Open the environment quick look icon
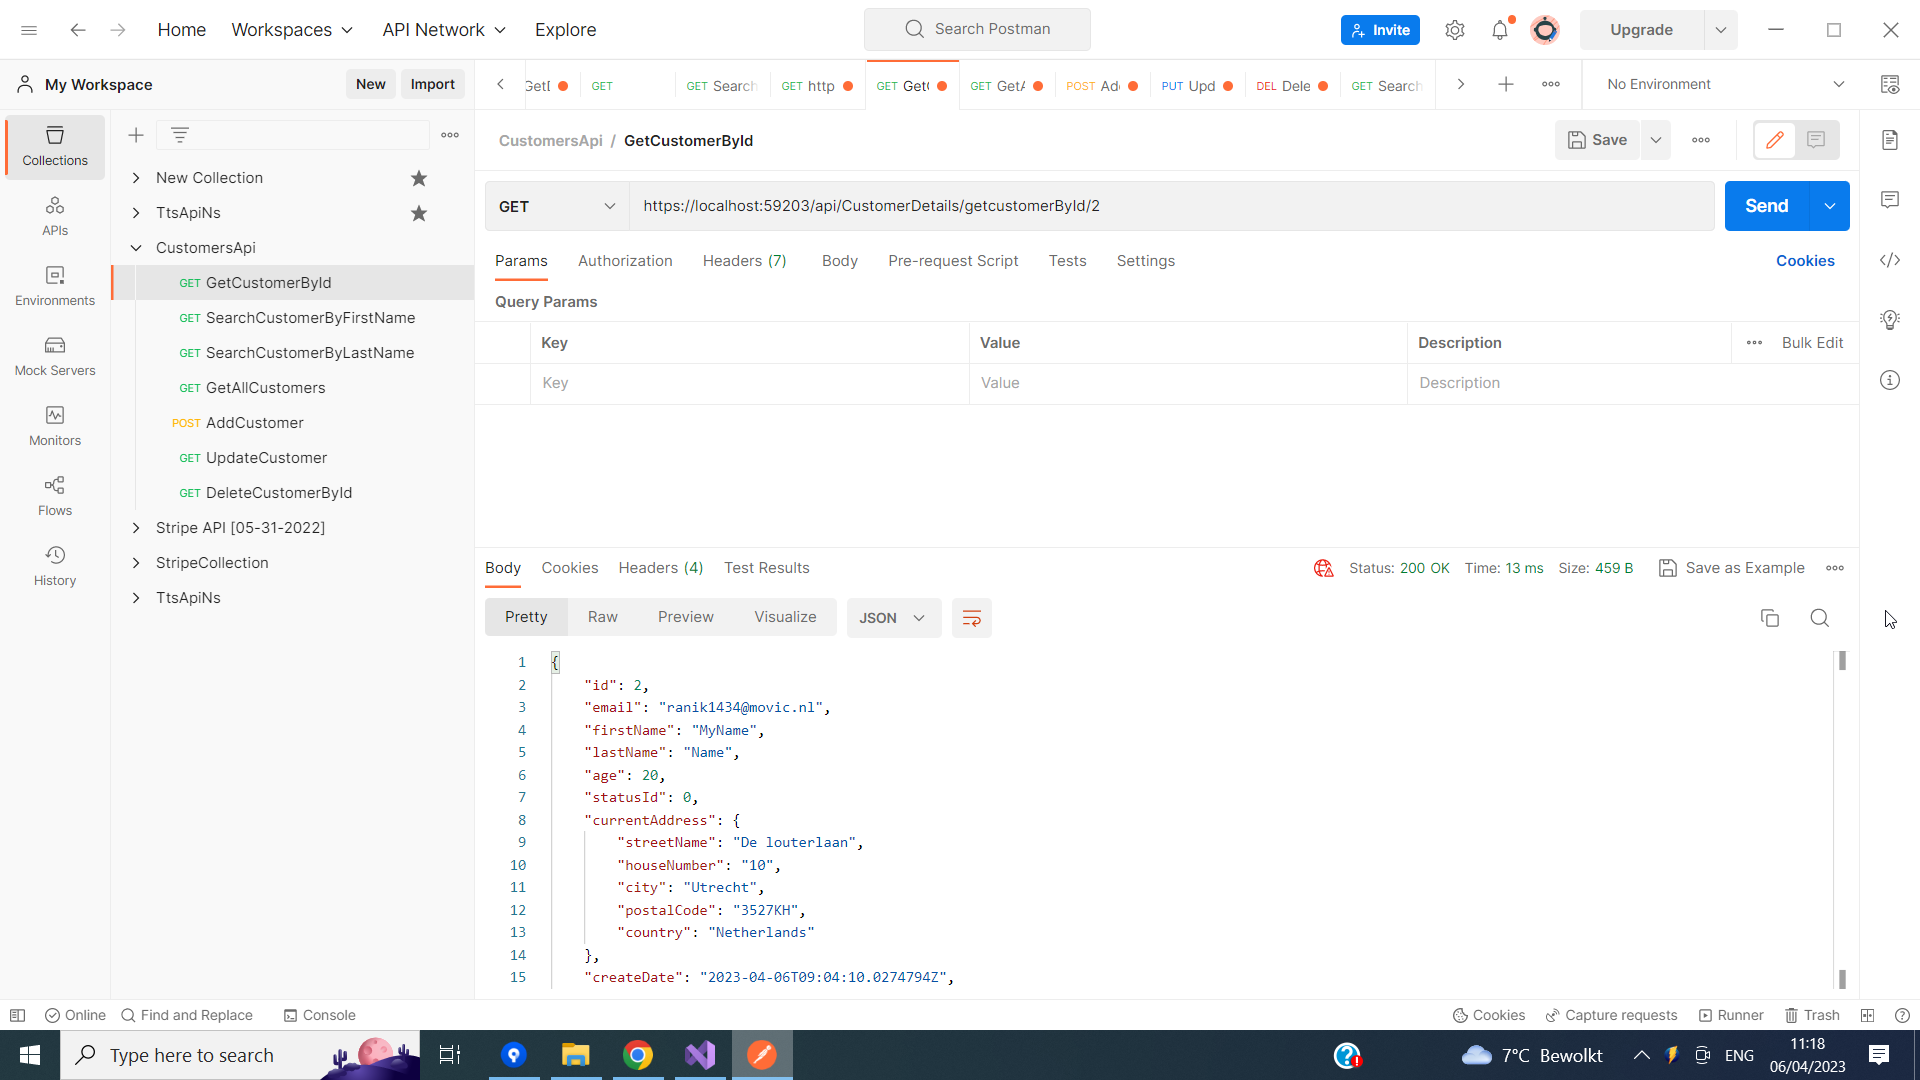Screen dimensions: 1920x1080 point(1890,85)
